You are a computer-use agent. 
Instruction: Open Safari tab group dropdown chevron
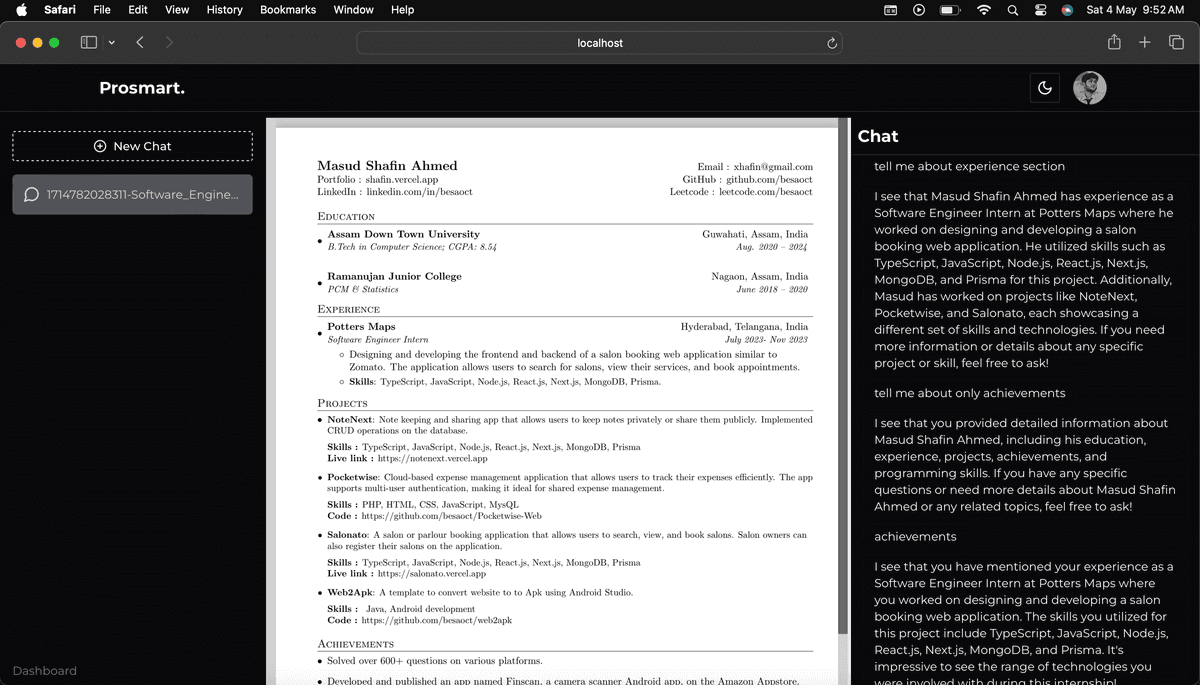click(111, 43)
